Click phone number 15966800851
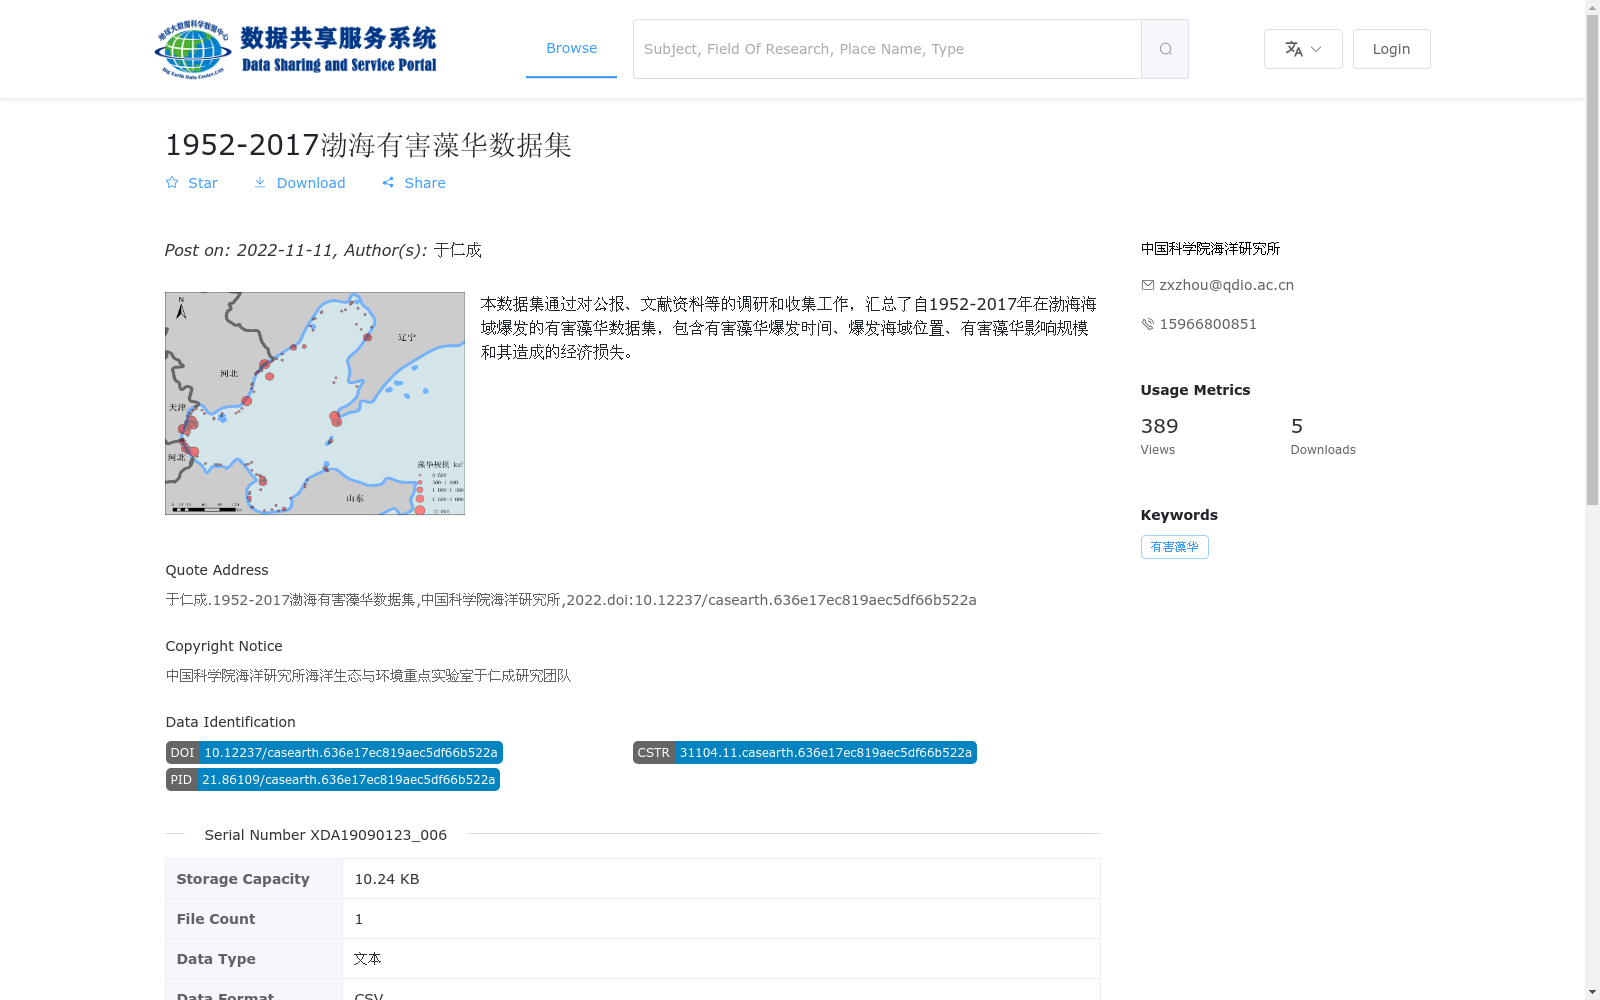This screenshot has width=1600, height=1000. [1208, 324]
